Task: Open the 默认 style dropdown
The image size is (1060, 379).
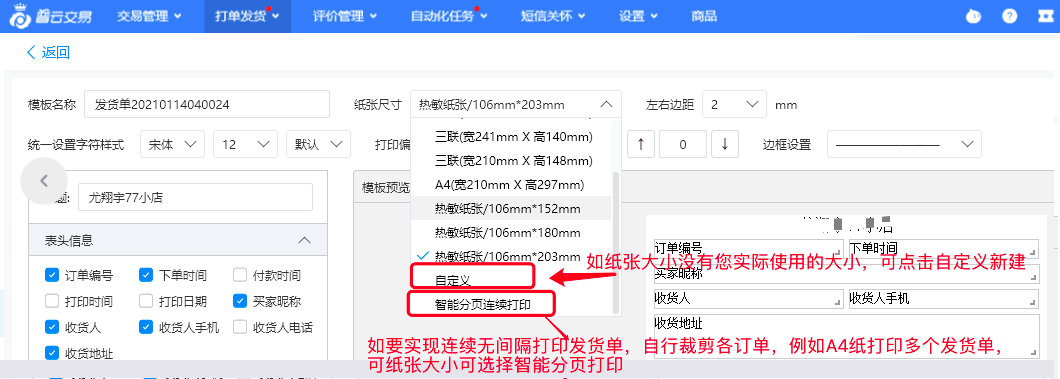Action: click(318, 144)
